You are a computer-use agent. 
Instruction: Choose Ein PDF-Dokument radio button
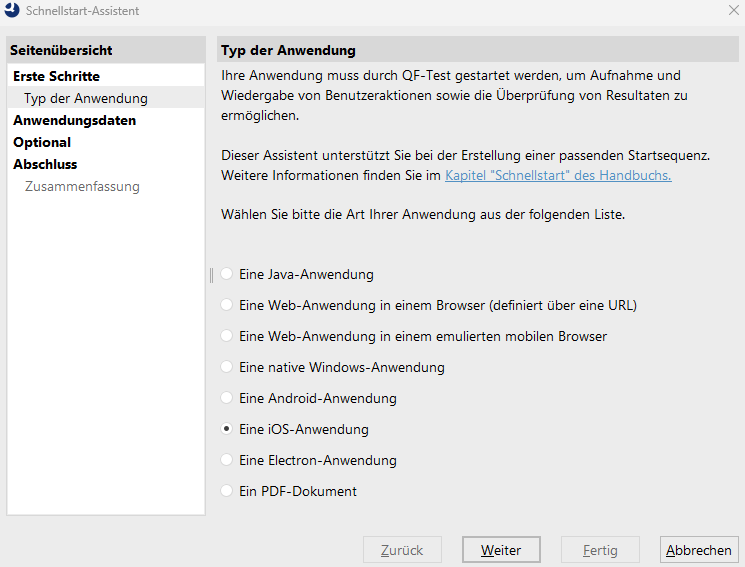pyautogui.click(x=227, y=491)
